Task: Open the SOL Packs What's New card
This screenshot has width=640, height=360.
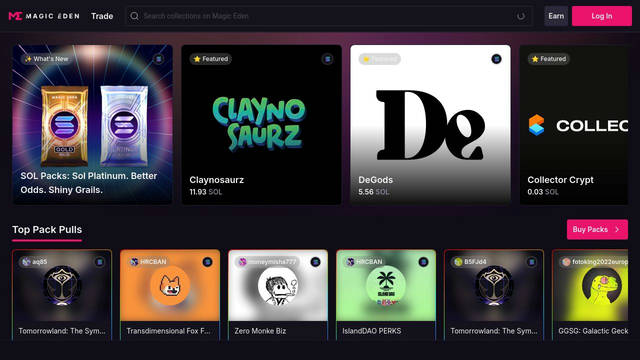Action: [93, 124]
